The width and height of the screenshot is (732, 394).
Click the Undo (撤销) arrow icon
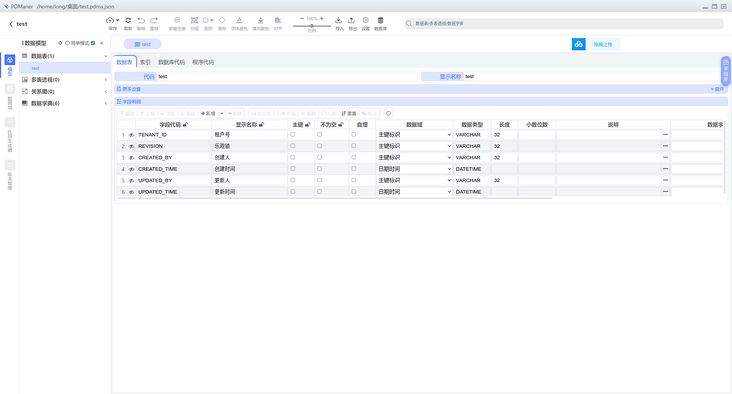[x=141, y=20]
